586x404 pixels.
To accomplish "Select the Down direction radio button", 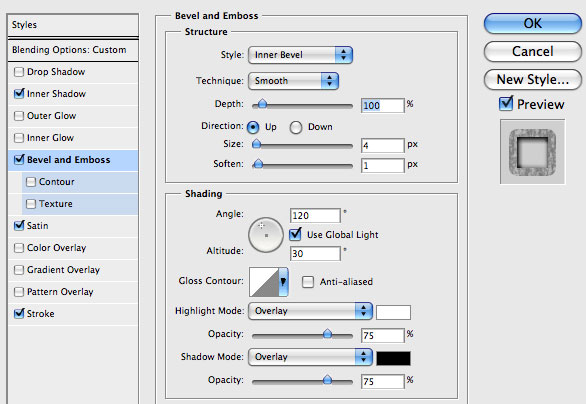I will tap(296, 127).
